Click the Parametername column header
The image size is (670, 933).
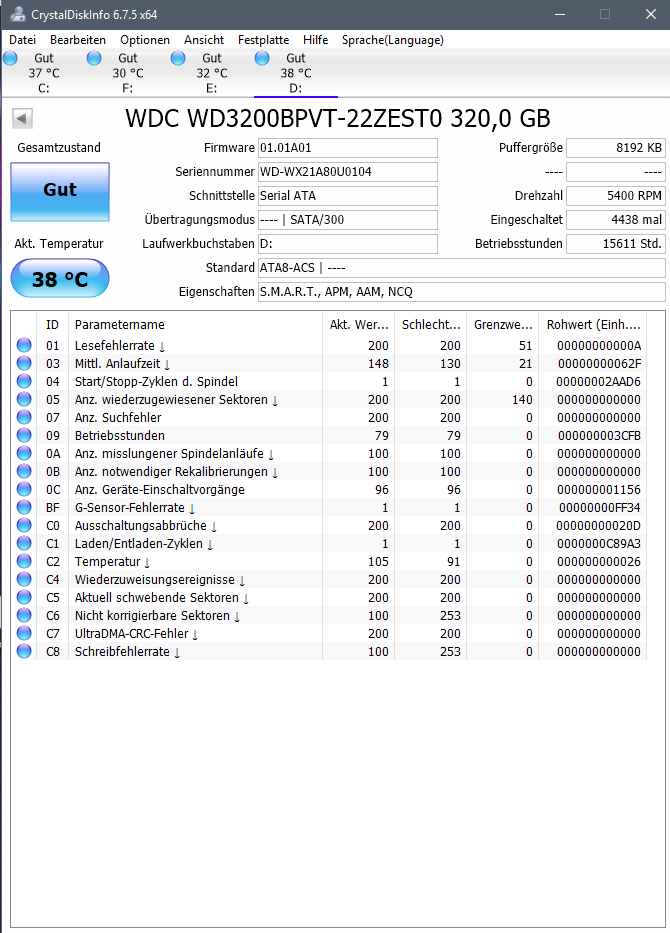pos(195,324)
